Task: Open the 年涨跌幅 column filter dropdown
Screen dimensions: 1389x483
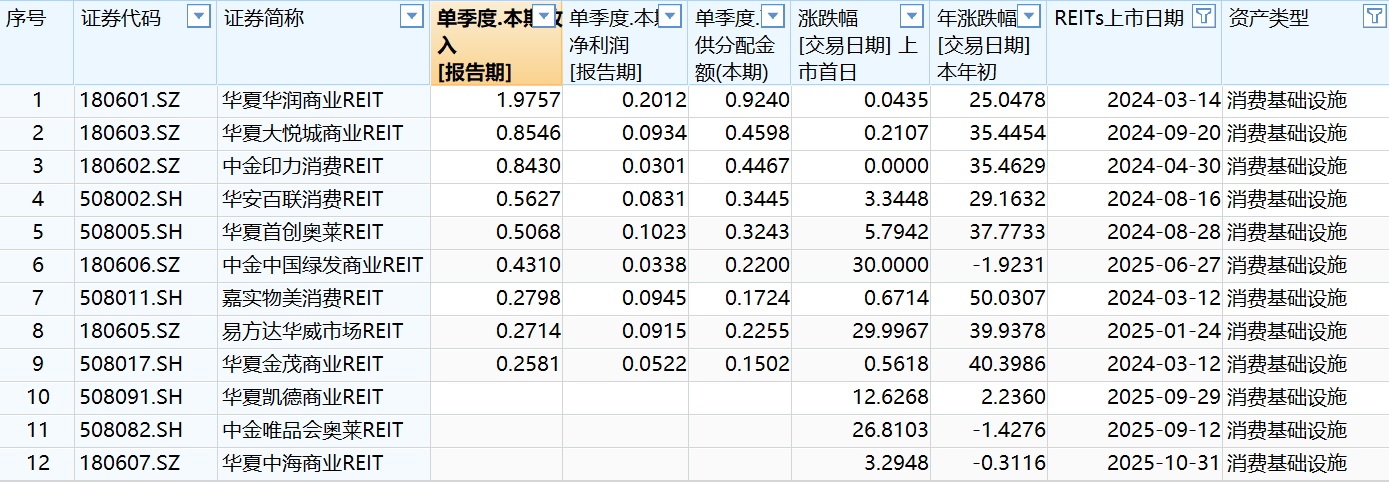Action: point(1029,17)
